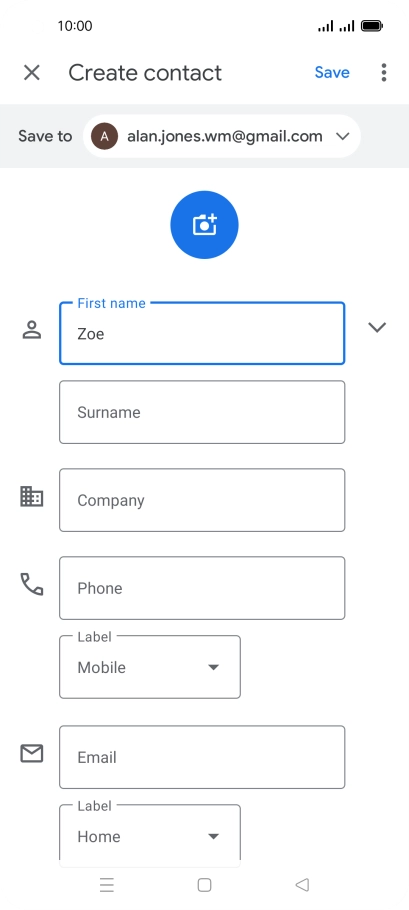This screenshot has height=910, width=409.
Task: Open the Save to account dropdown
Action: 222,136
